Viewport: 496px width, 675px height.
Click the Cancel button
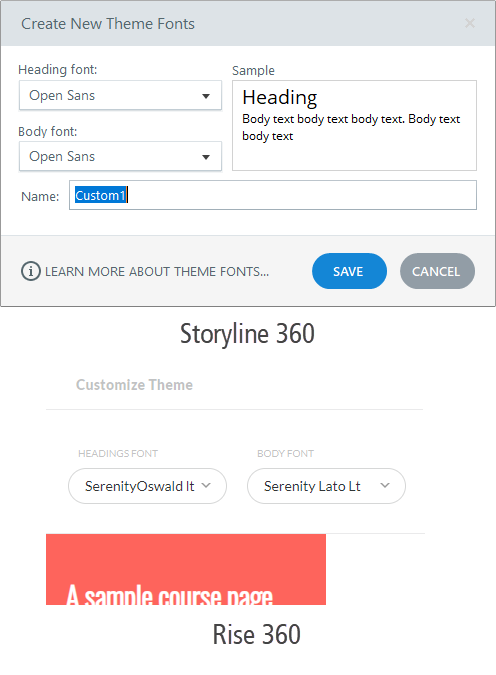point(437,271)
